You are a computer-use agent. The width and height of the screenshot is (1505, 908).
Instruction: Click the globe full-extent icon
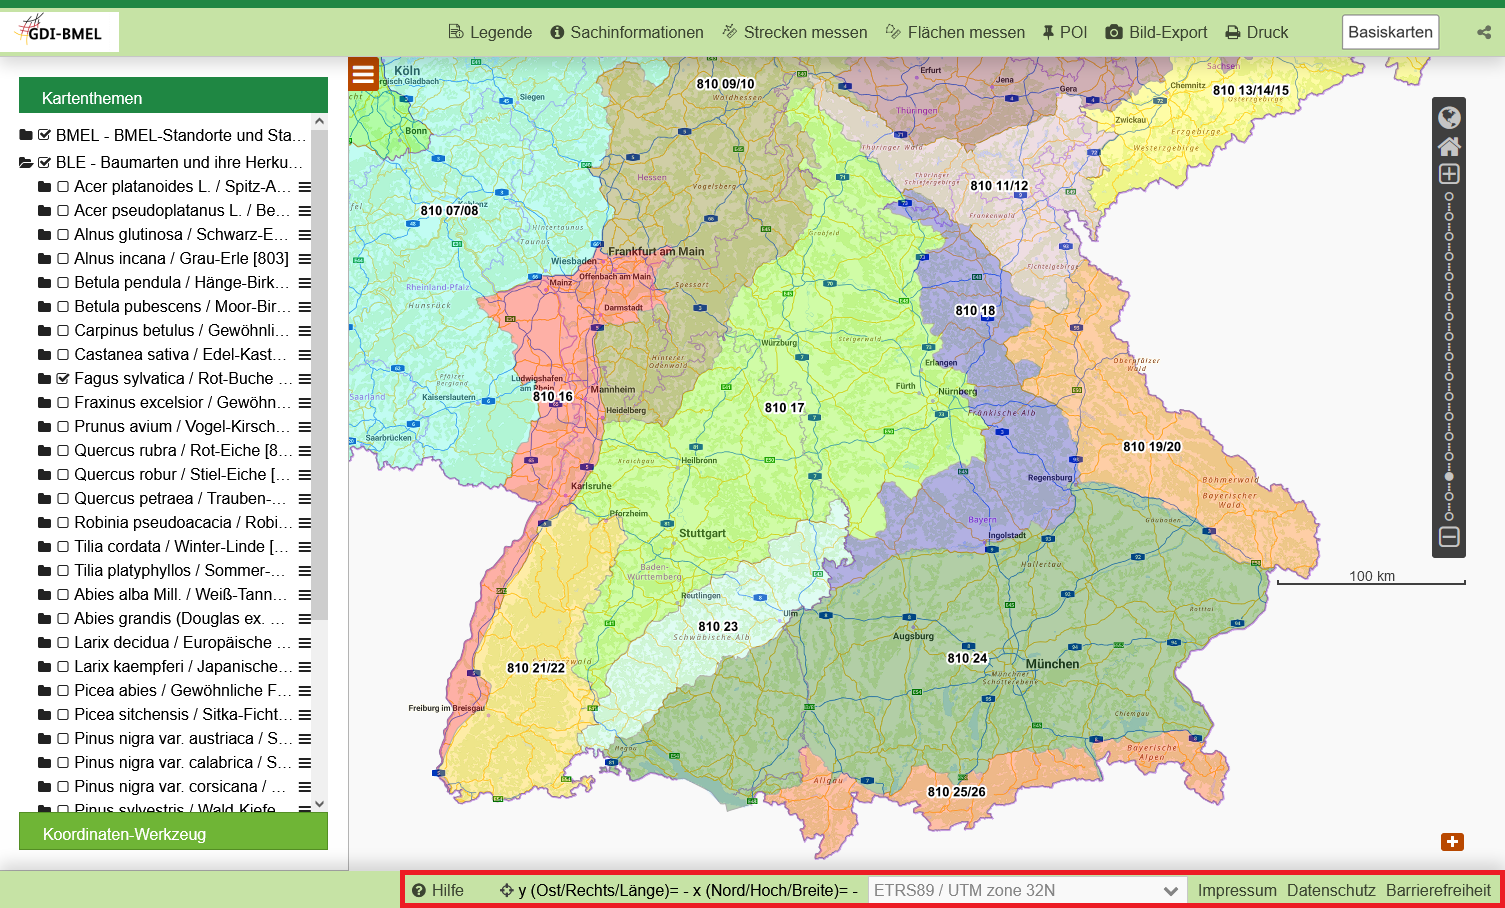click(x=1449, y=118)
